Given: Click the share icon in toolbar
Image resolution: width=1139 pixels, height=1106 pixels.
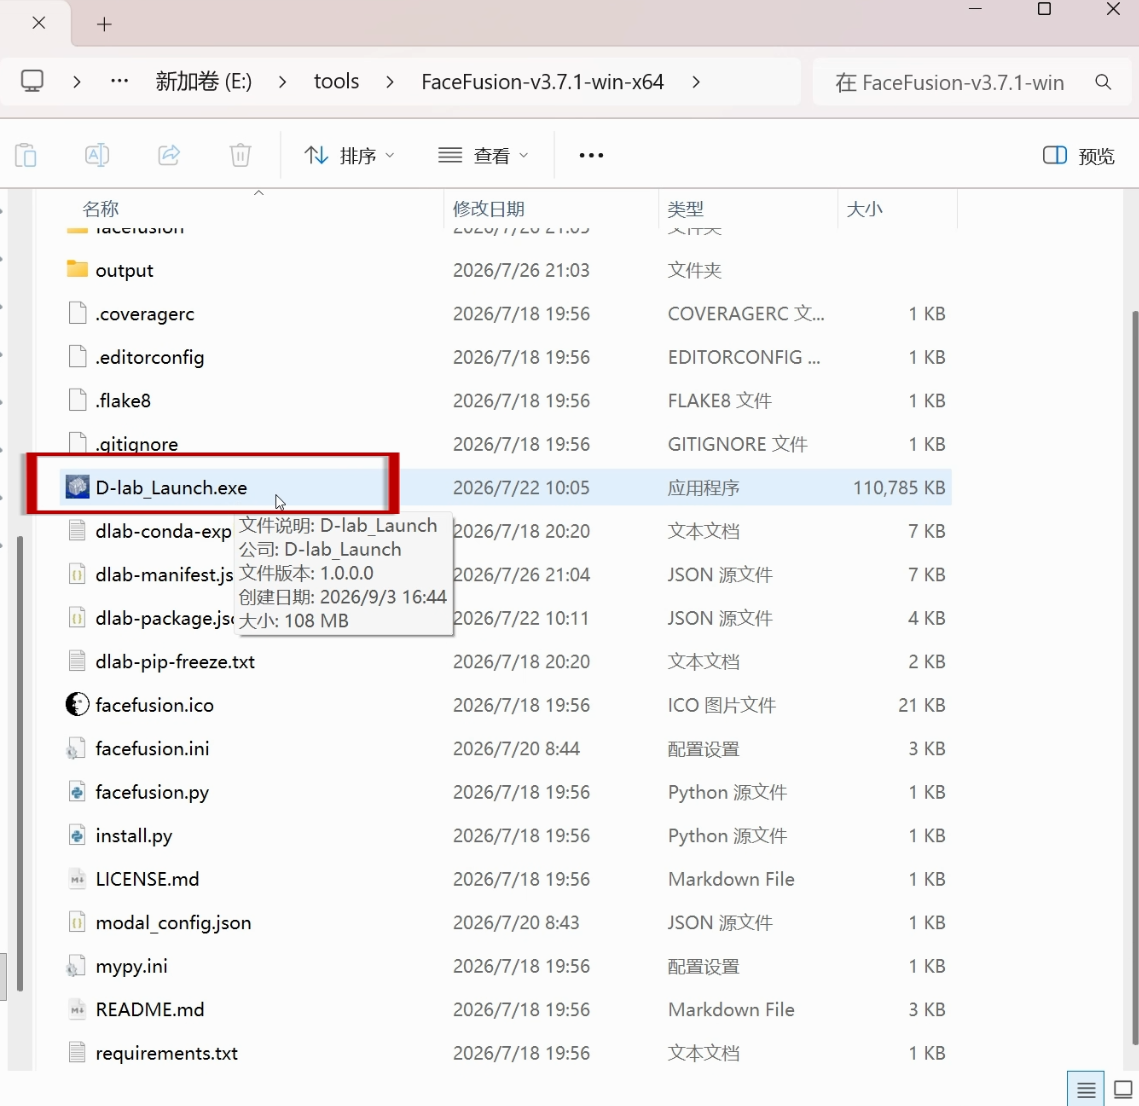Looking at the screenshot, I should (x=169, y=155).
